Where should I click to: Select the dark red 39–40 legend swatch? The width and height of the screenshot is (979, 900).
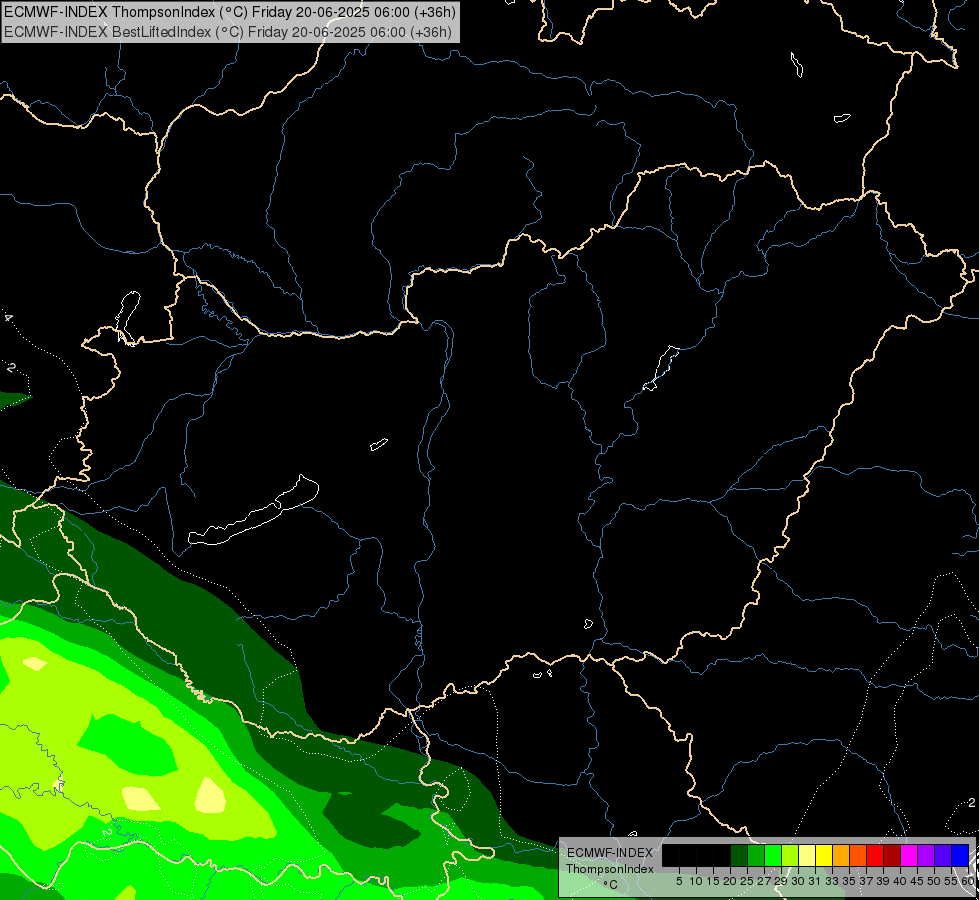[892, 855]
